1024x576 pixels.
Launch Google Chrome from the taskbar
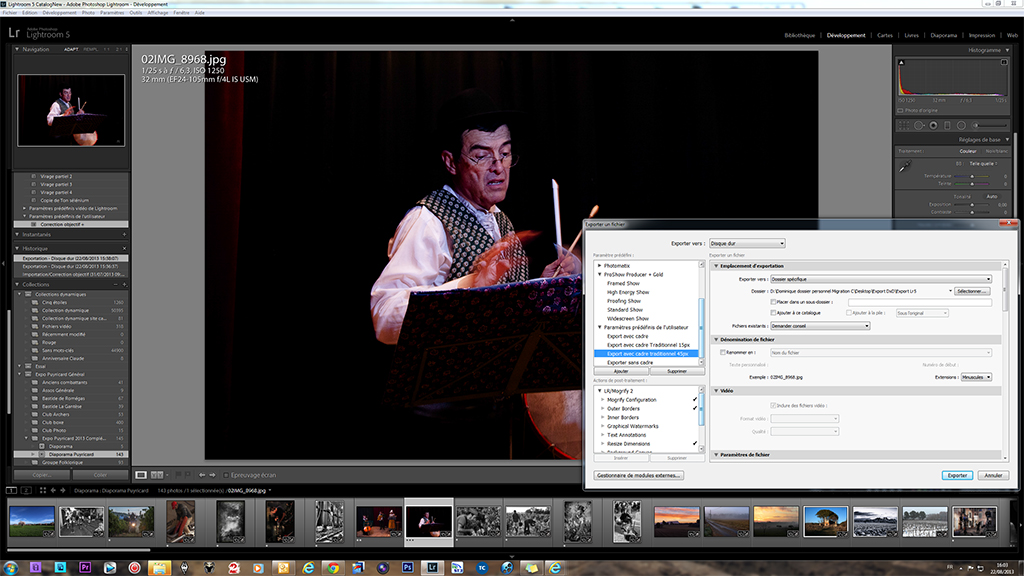point(333,568)
